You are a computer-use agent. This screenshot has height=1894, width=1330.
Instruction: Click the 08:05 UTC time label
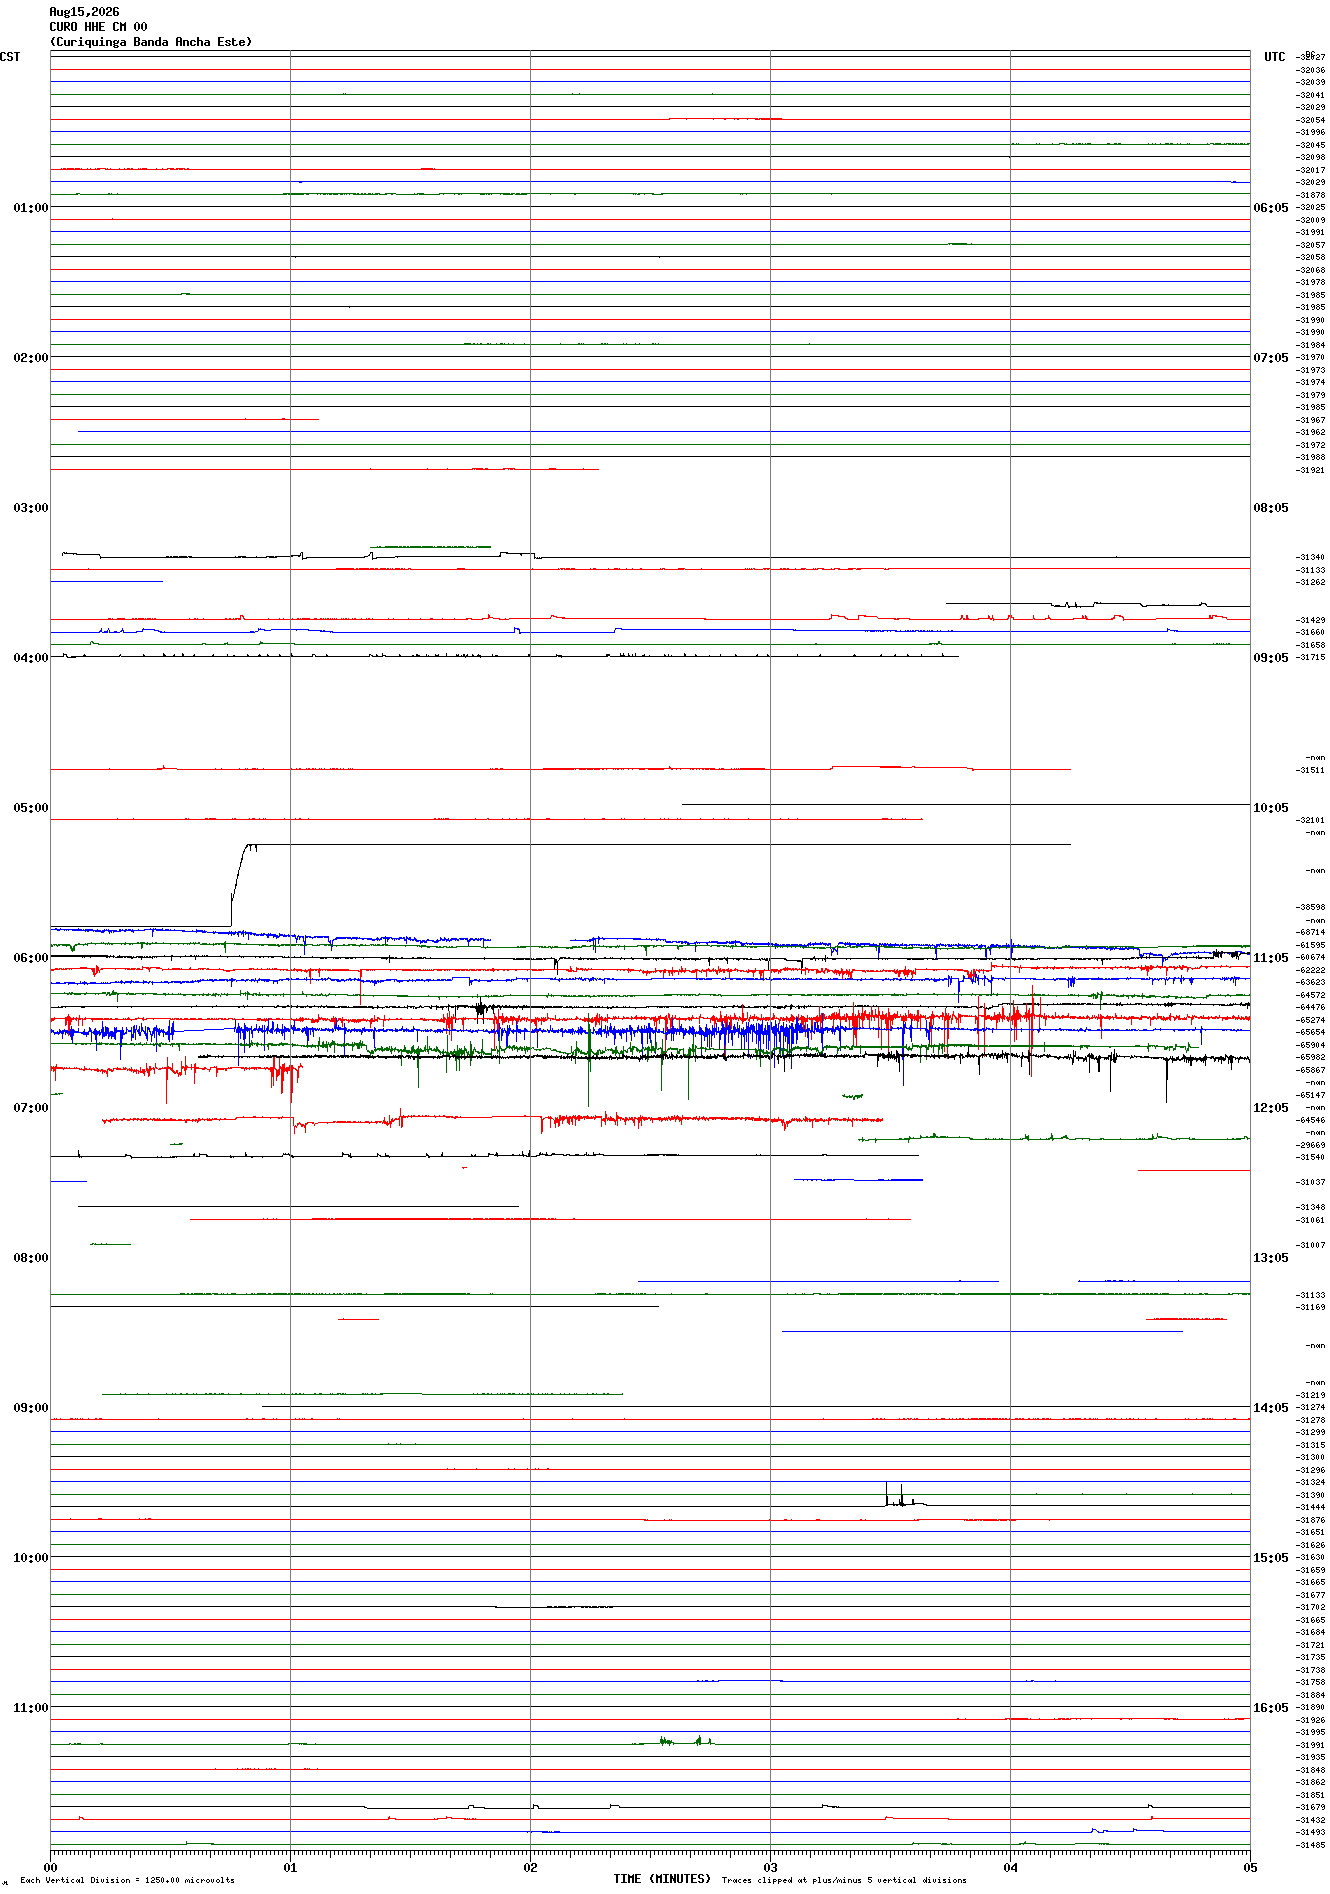click(x=1271, y=508)
